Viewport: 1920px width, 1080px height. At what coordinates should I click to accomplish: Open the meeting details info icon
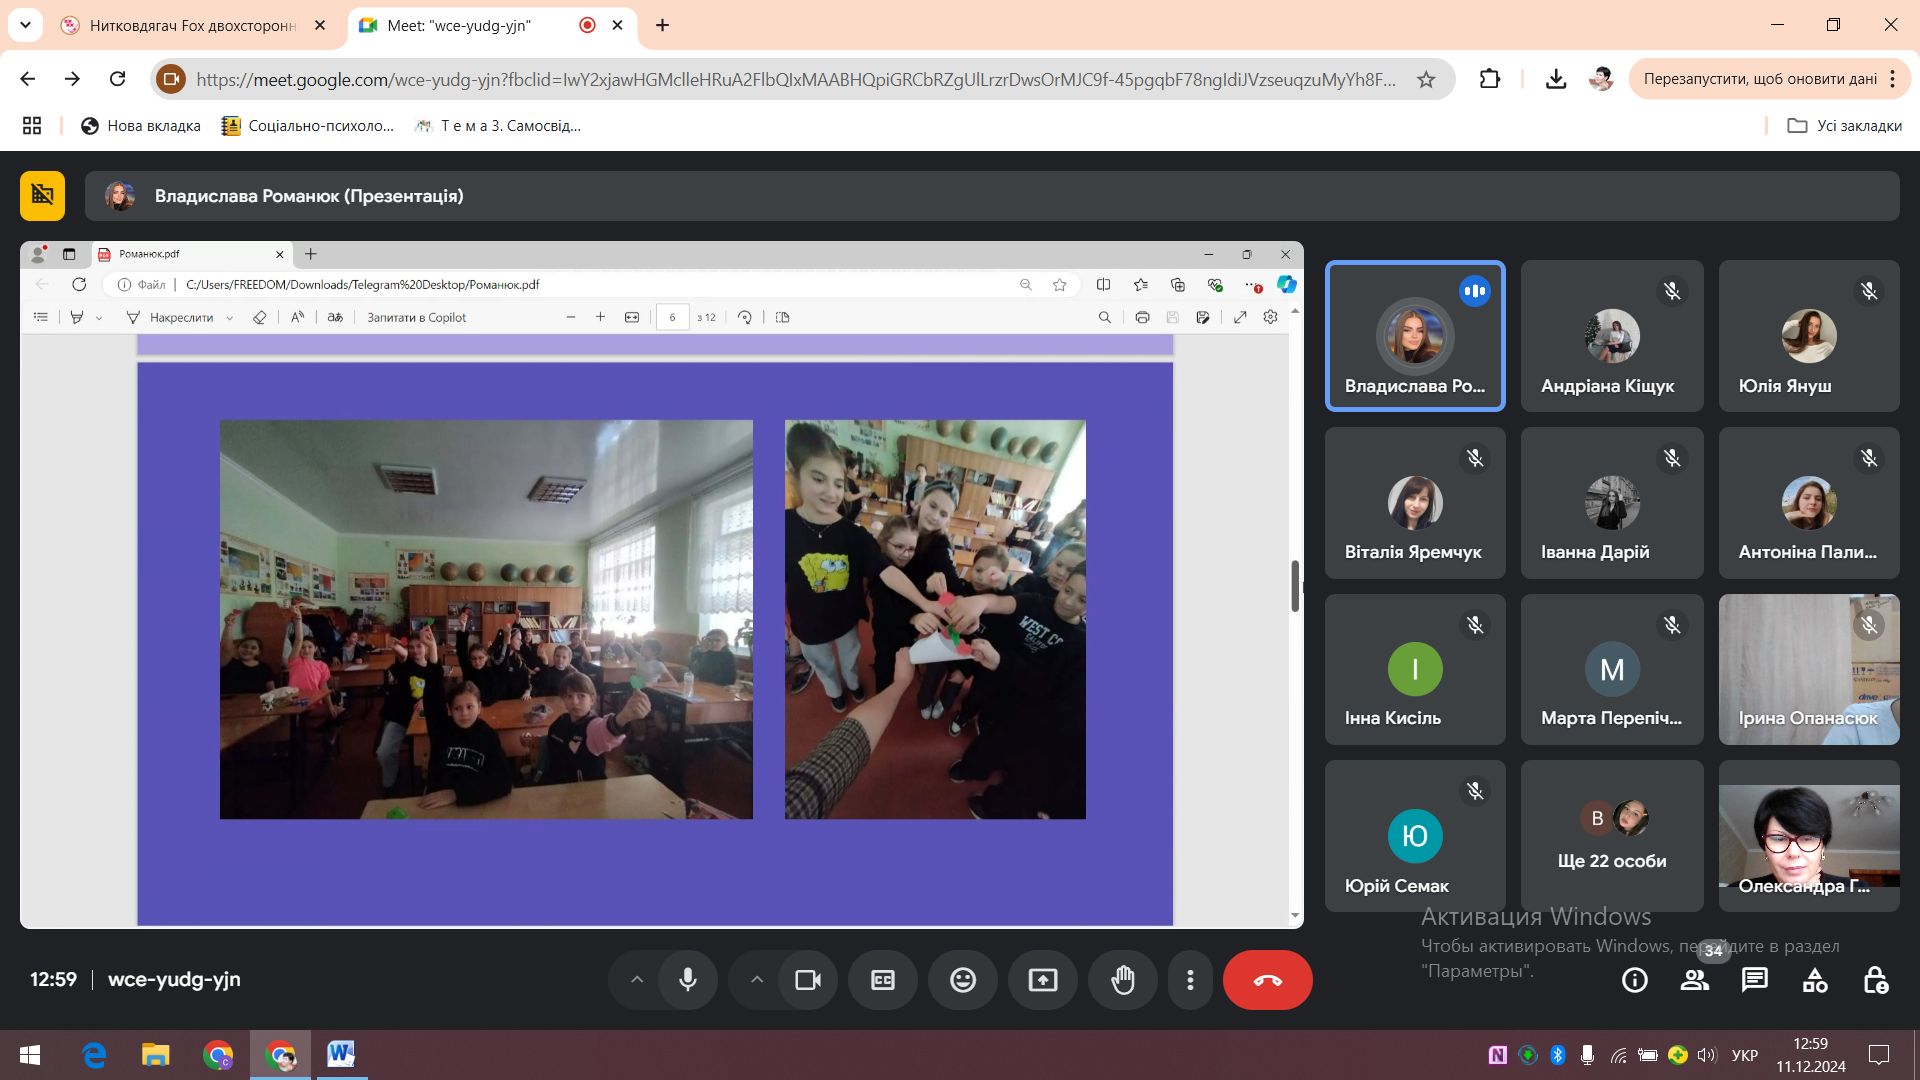pos(1635,980)
